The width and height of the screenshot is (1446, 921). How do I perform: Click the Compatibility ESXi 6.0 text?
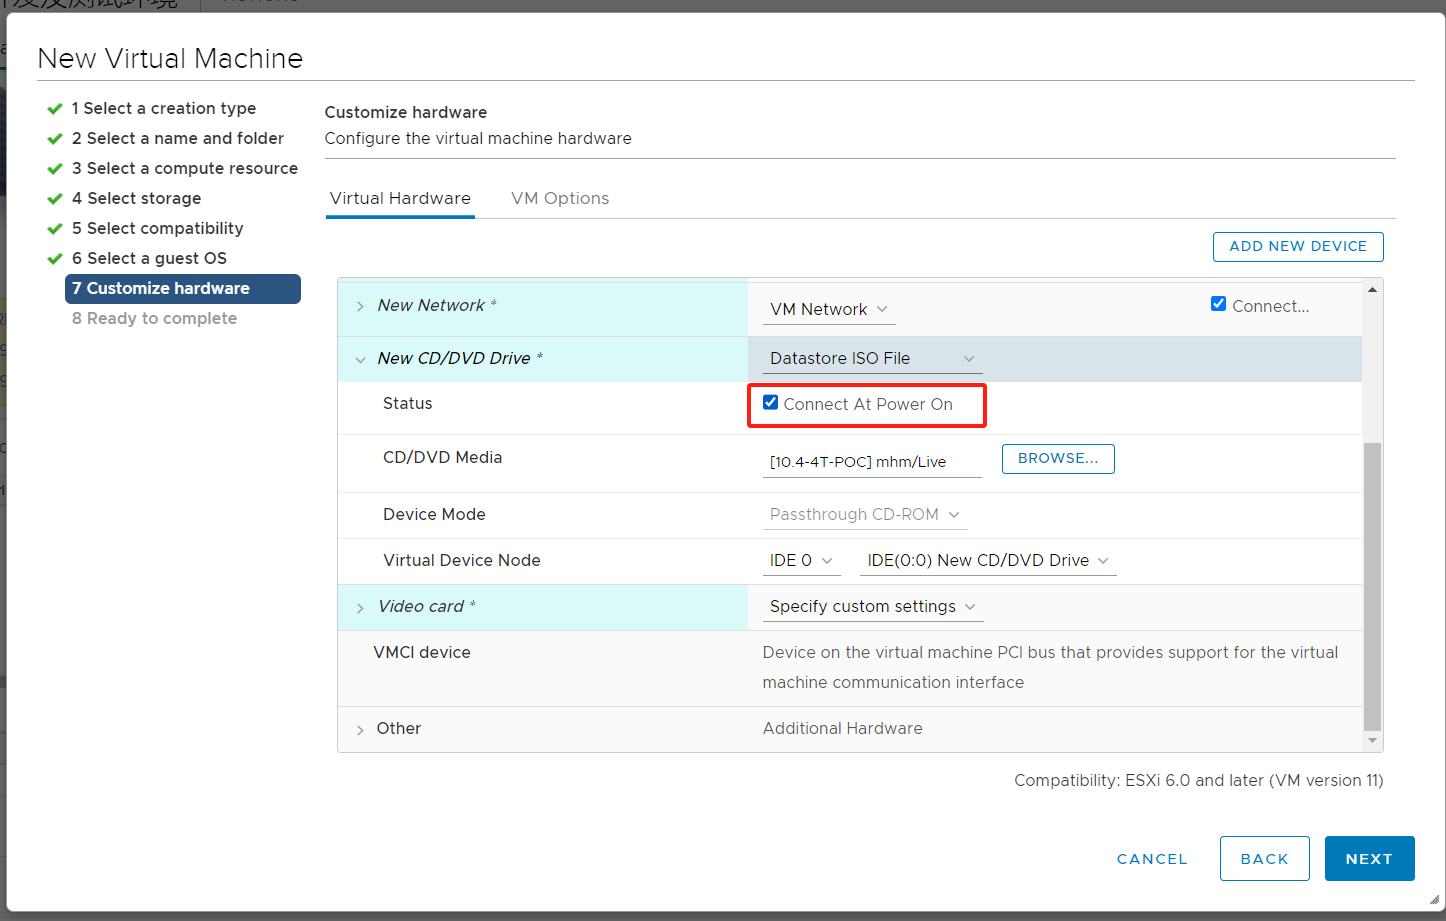1199,781
